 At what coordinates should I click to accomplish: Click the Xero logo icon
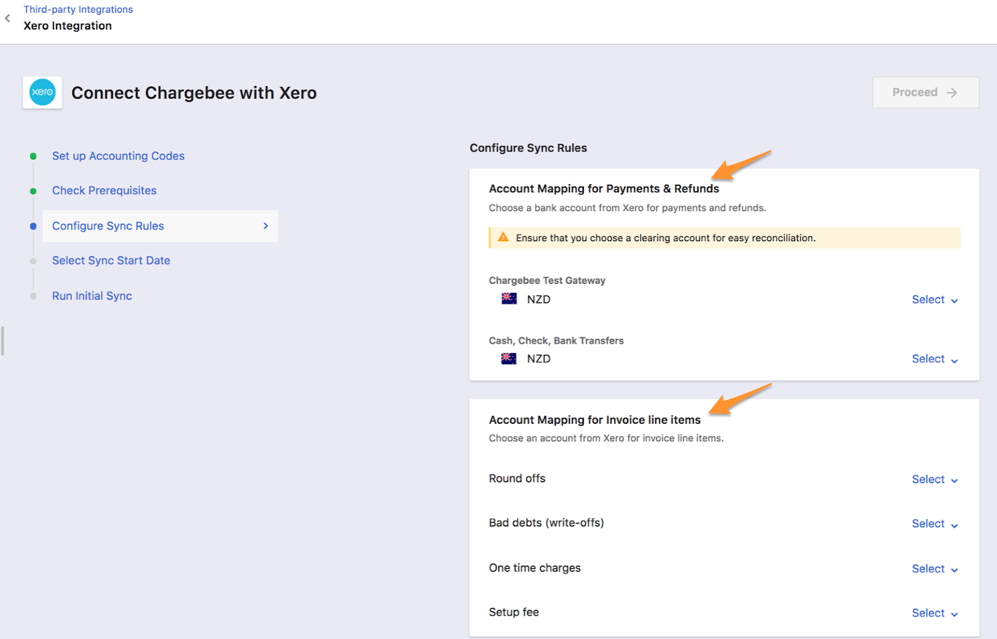click(42, 93)
